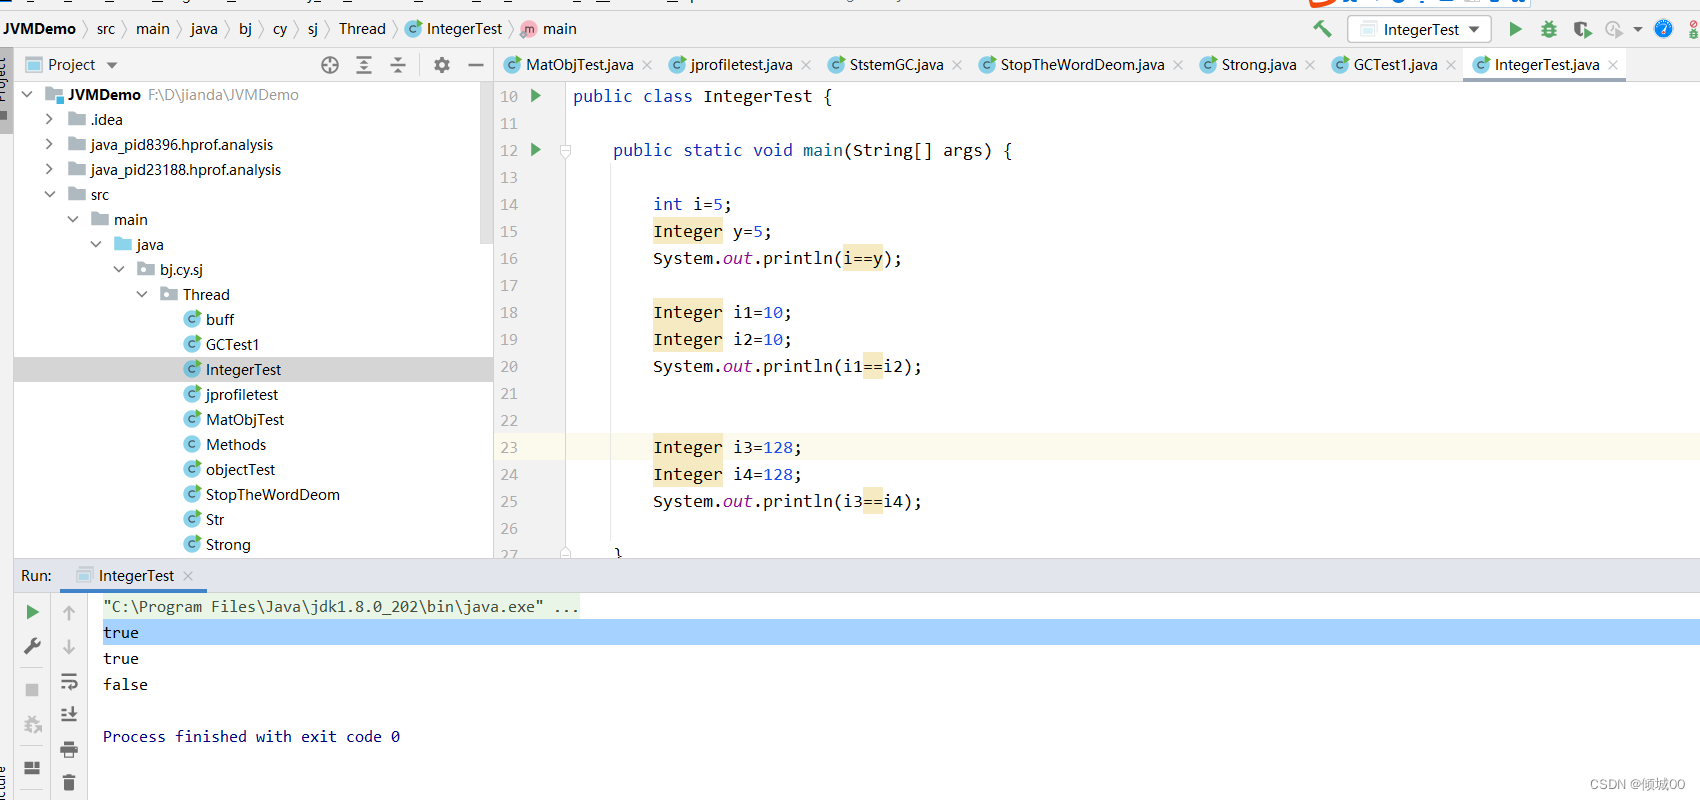Image resolution: width=1700 pixels, height=800 pixels.
Task: Collapse the src folder
Action: tap(50, 194)
